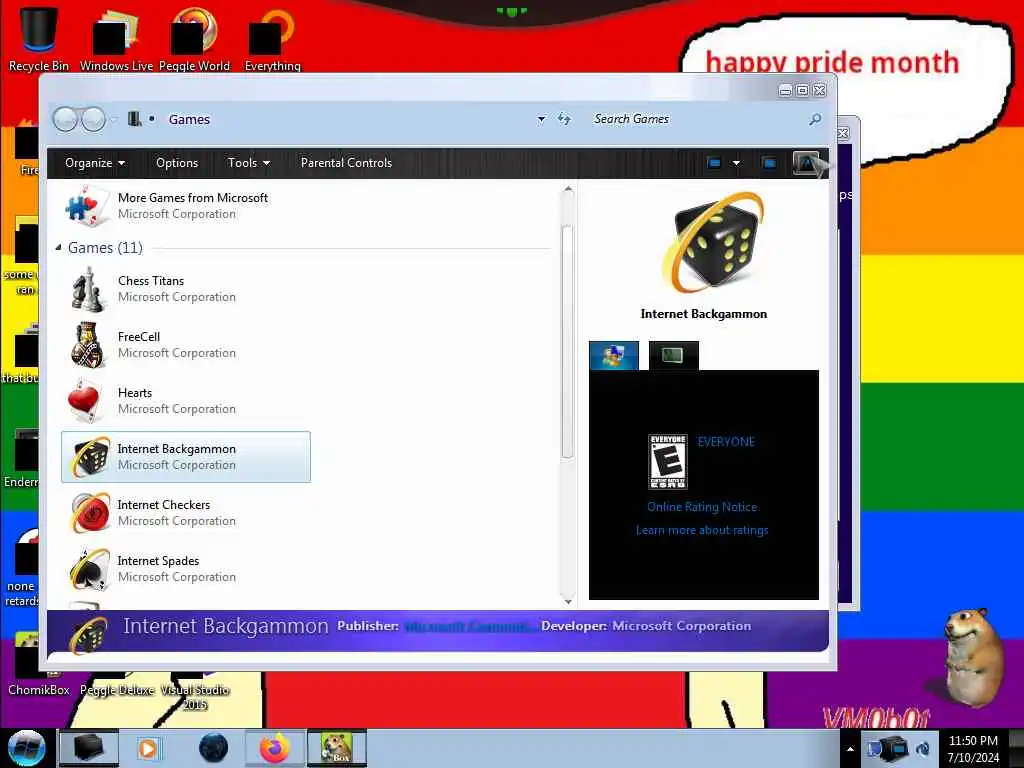Screen dimensions: 1024x768
Task: Switch to the ratings tab in preview pane
Action: [614, 355]
